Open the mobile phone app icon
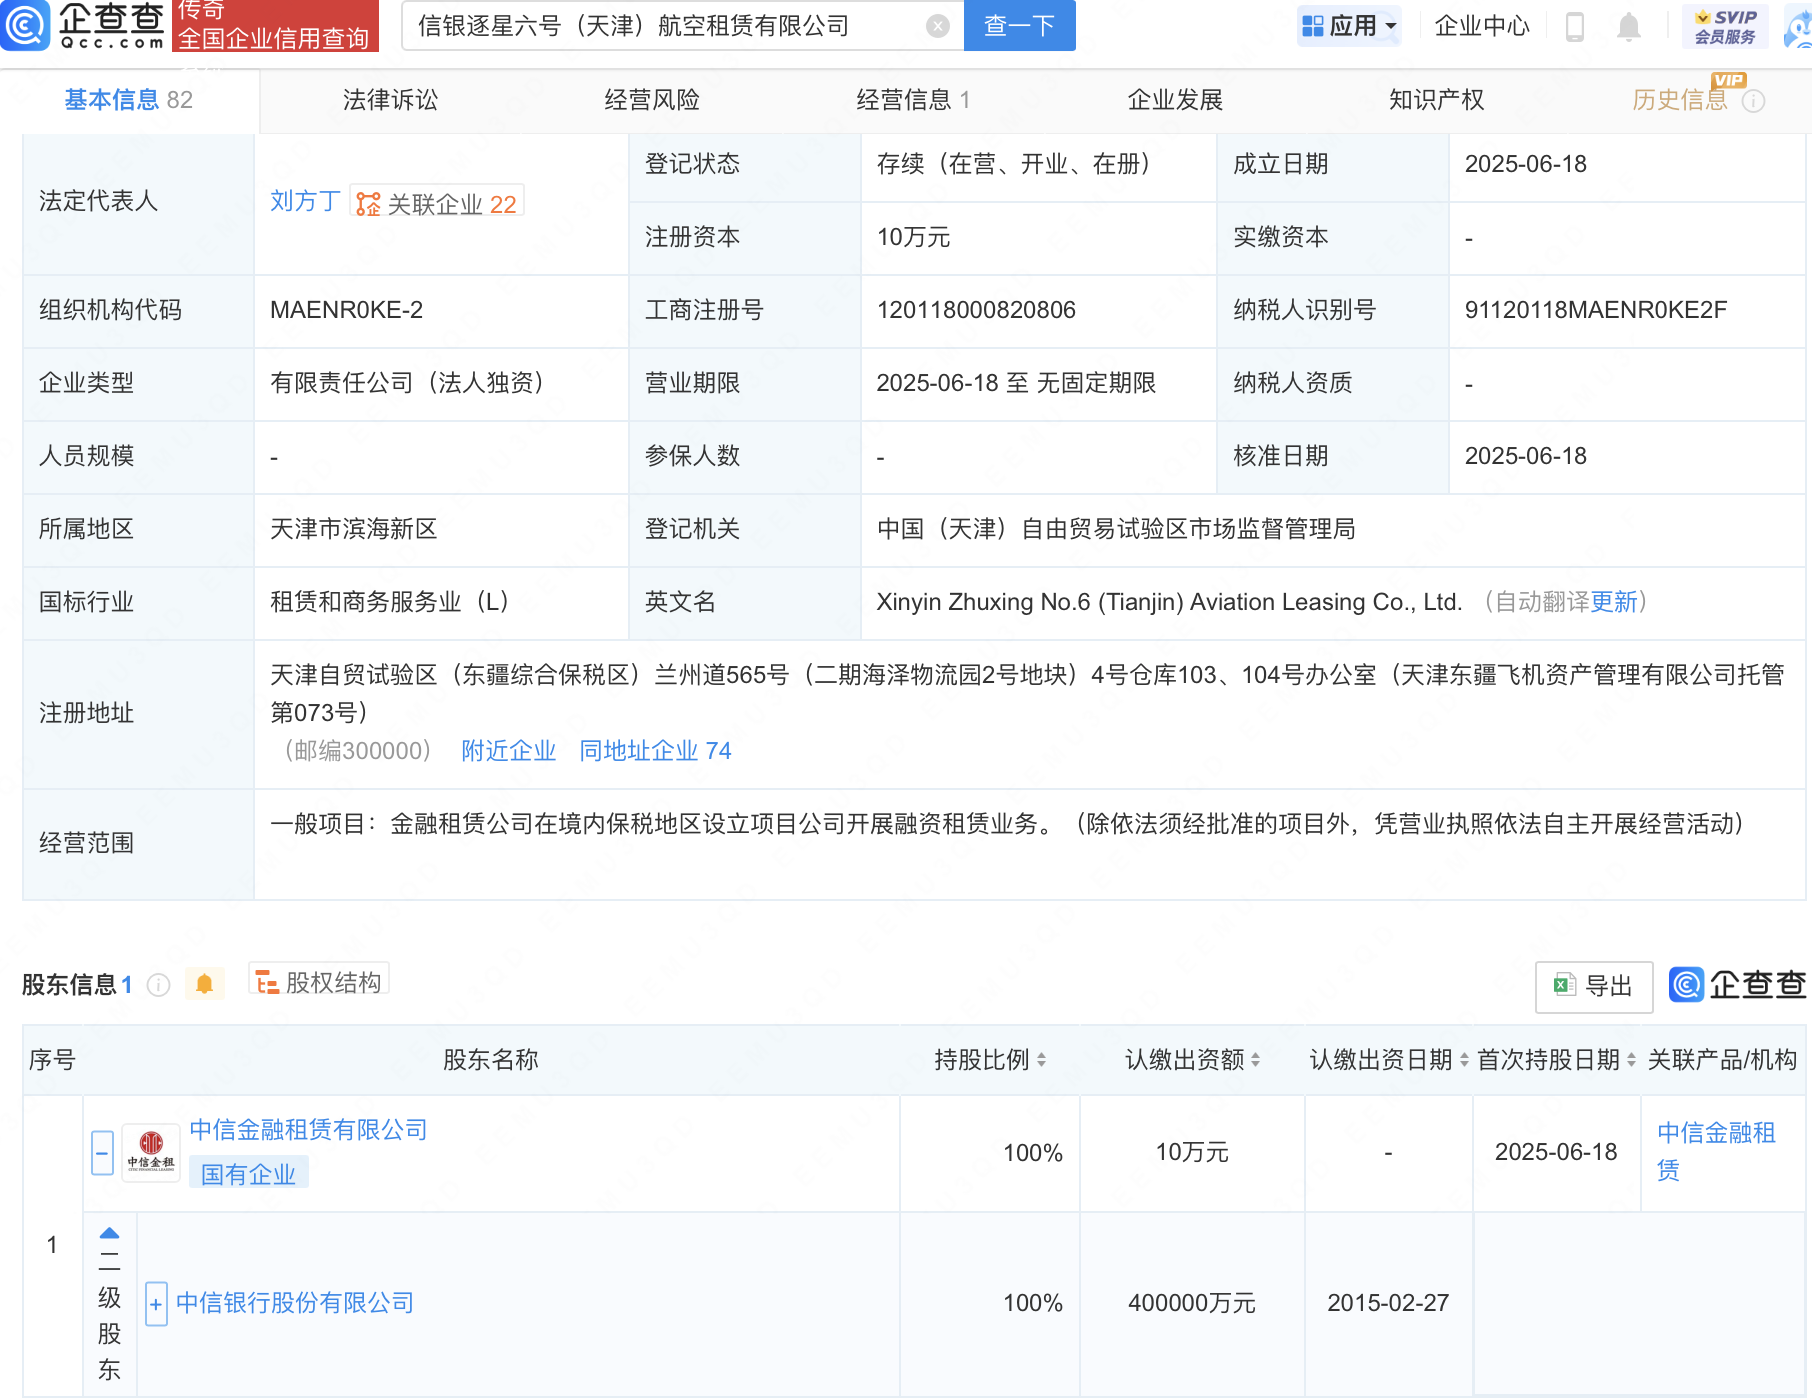The width and height of the screenshot is (1812, 1398). pos(1574,26)
